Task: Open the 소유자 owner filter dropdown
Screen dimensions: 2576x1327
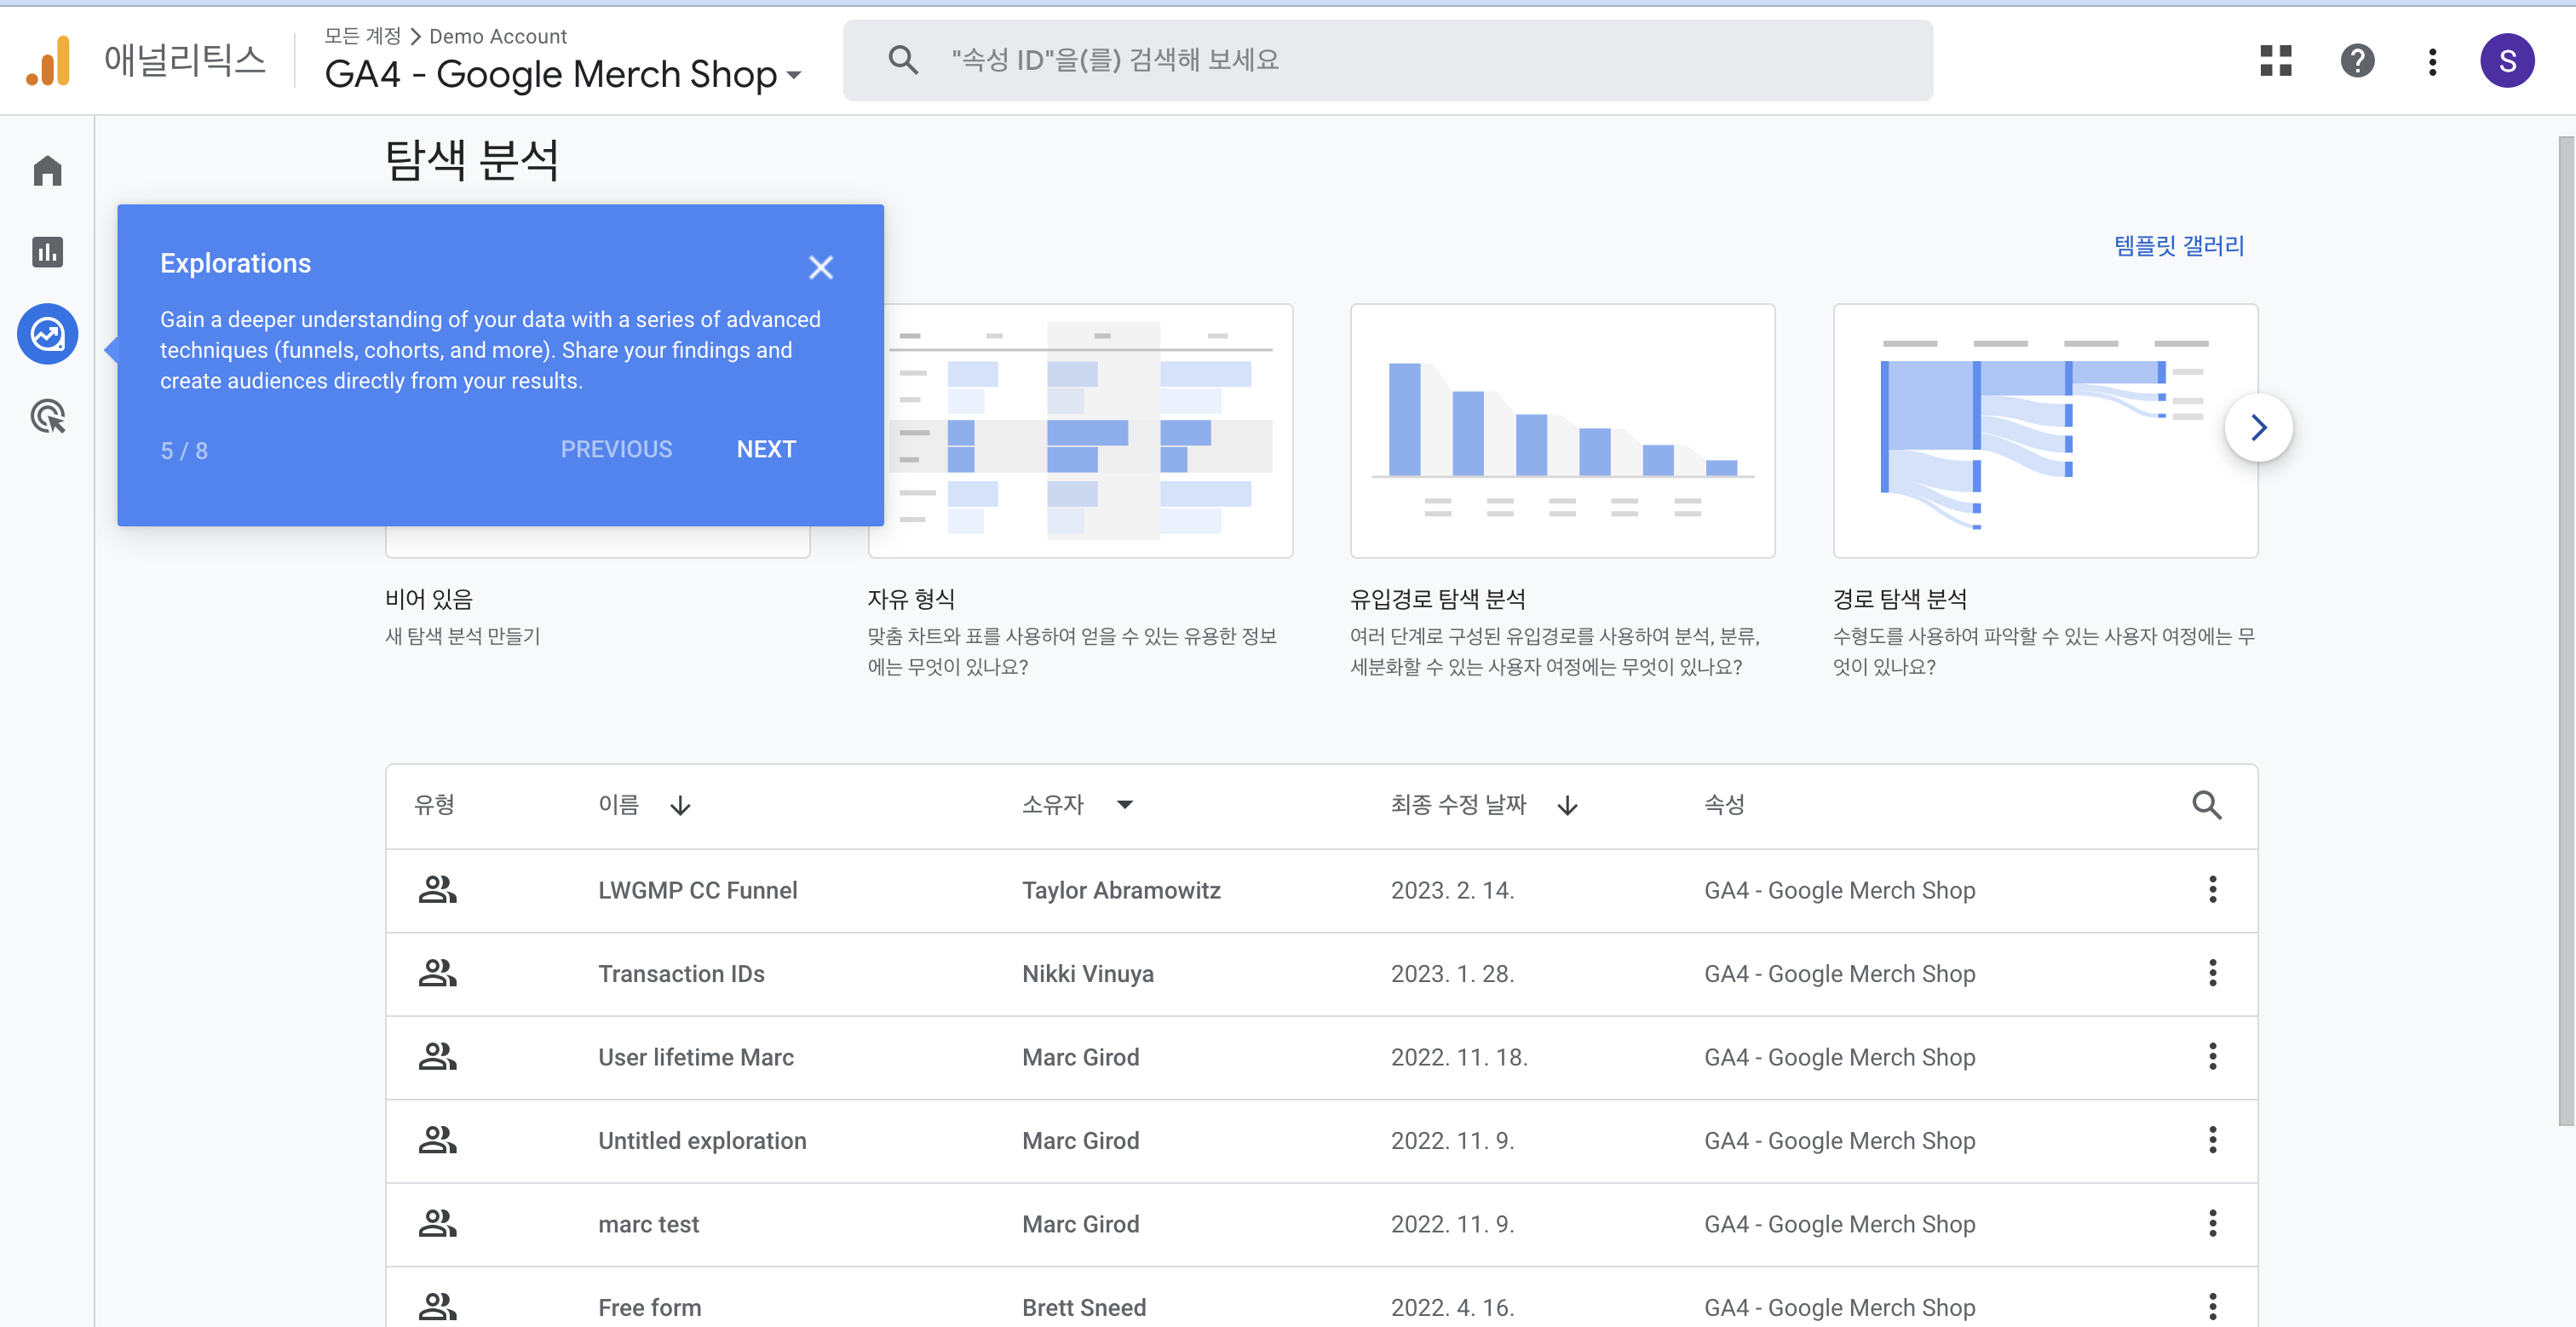Action: 1125,805
